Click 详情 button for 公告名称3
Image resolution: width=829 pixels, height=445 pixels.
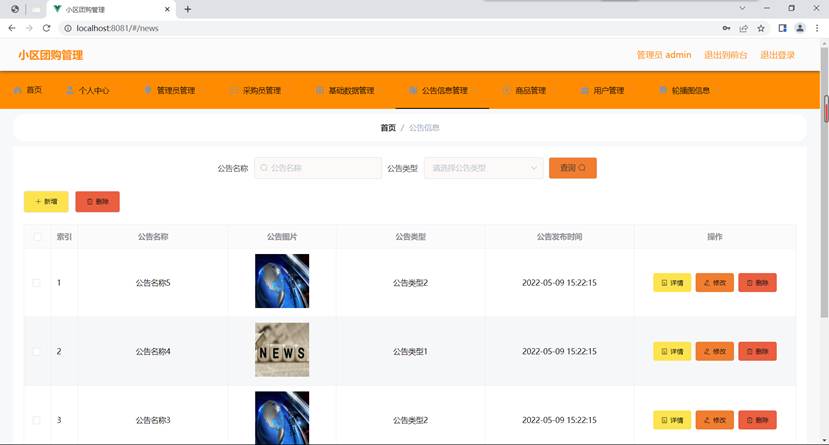pyautogui.click(x=672, y=420)
